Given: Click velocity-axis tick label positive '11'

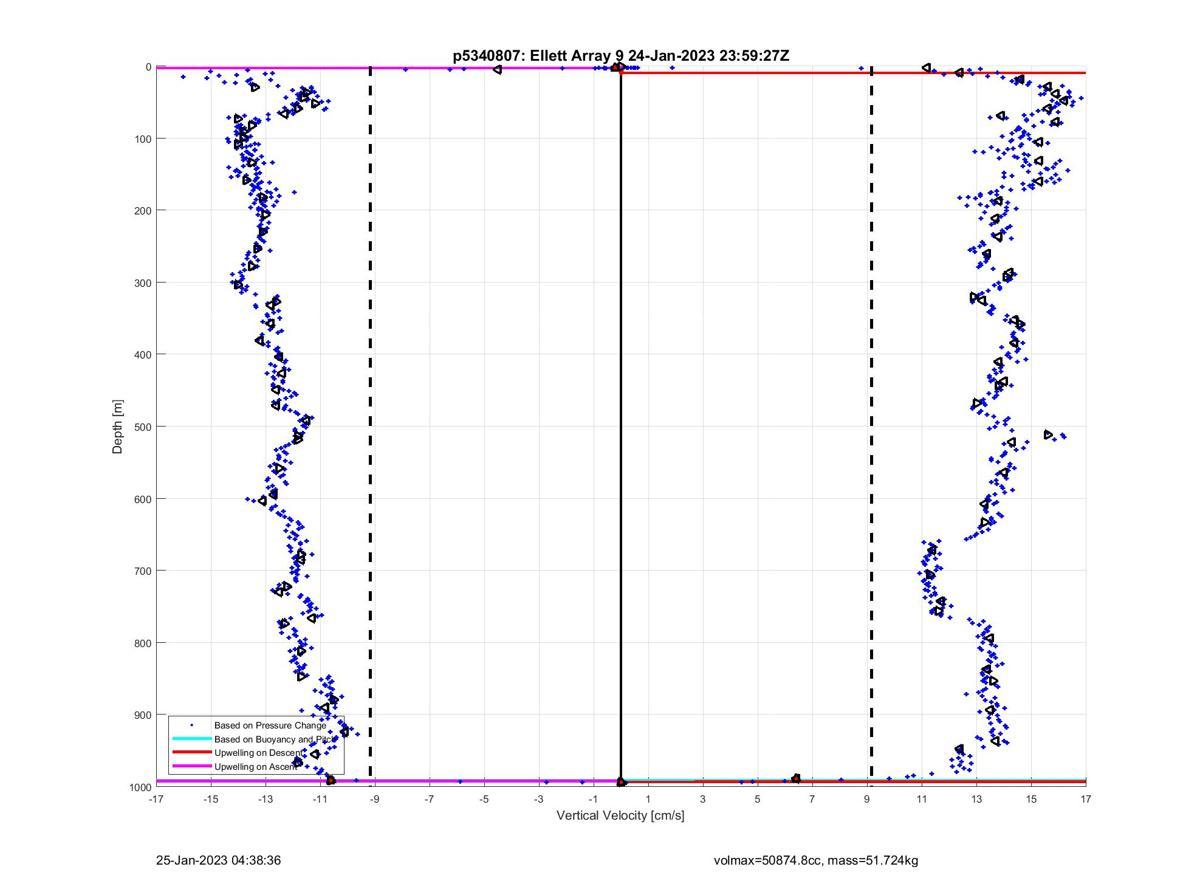Looking at the screenshot, I should (x=922, y=799).
